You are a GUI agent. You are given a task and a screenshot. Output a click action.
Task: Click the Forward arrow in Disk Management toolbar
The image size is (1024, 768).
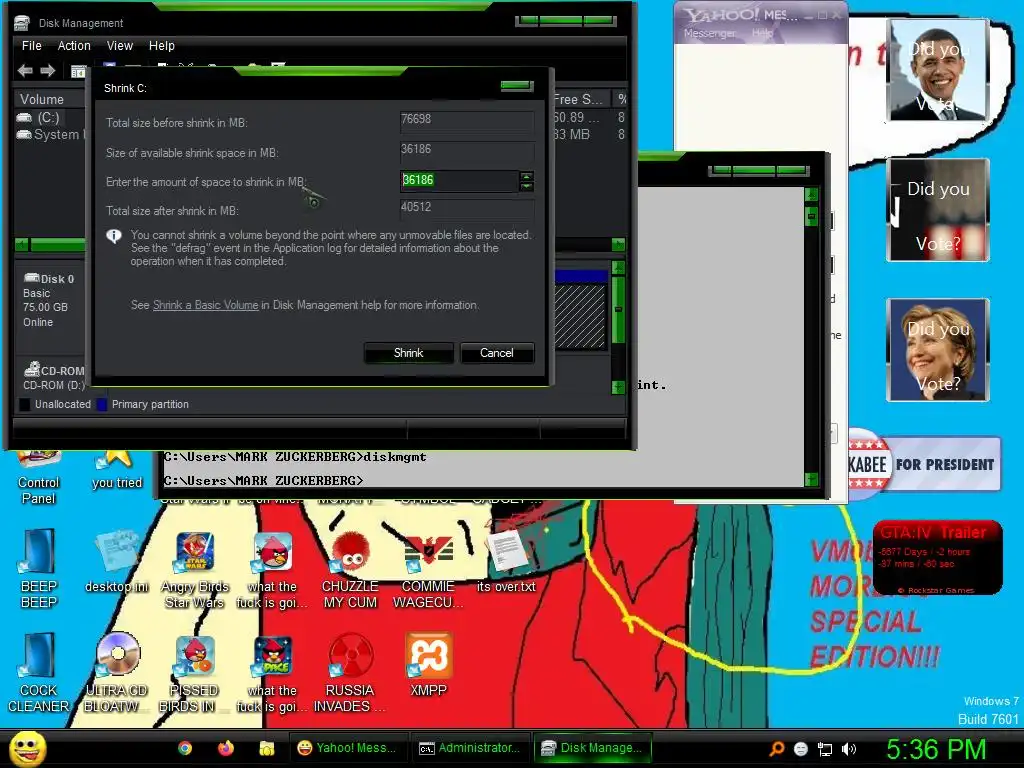(48, 71)
